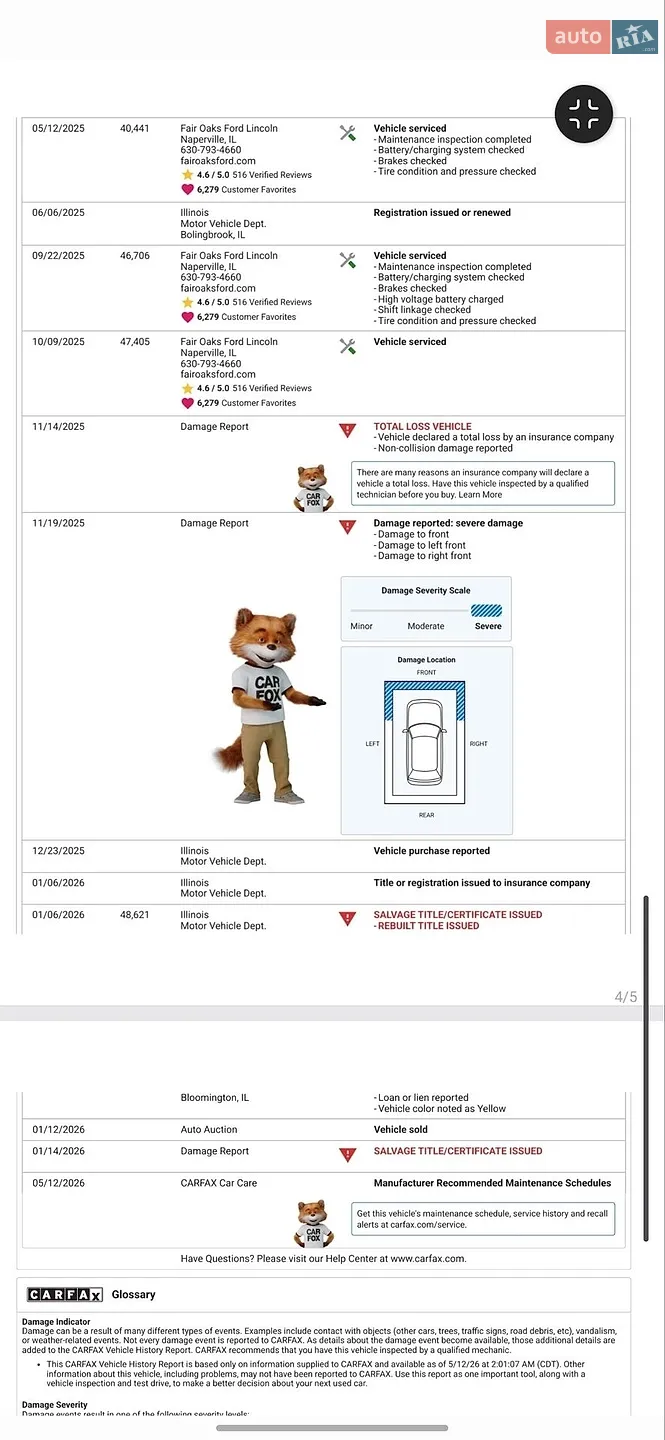Screen dimensions: 665x1440
Task: Click star rating icon in 09/22/2025 row
Action: 187,302
